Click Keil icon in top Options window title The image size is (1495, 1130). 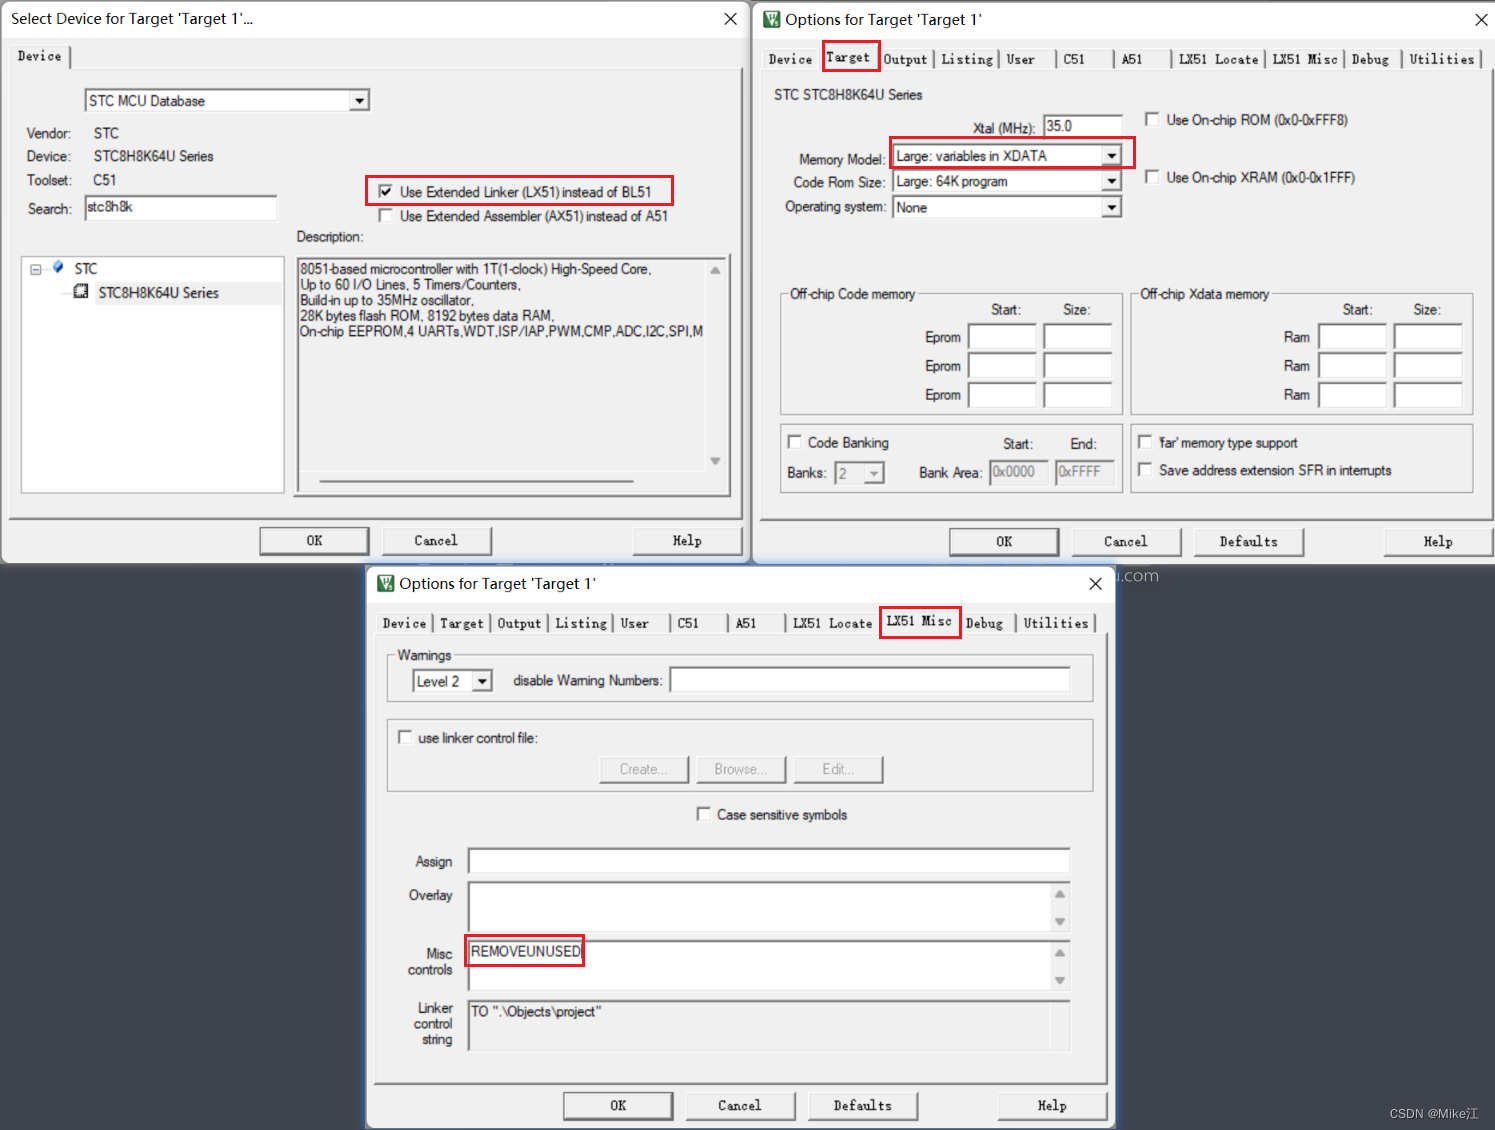(772, 19)
